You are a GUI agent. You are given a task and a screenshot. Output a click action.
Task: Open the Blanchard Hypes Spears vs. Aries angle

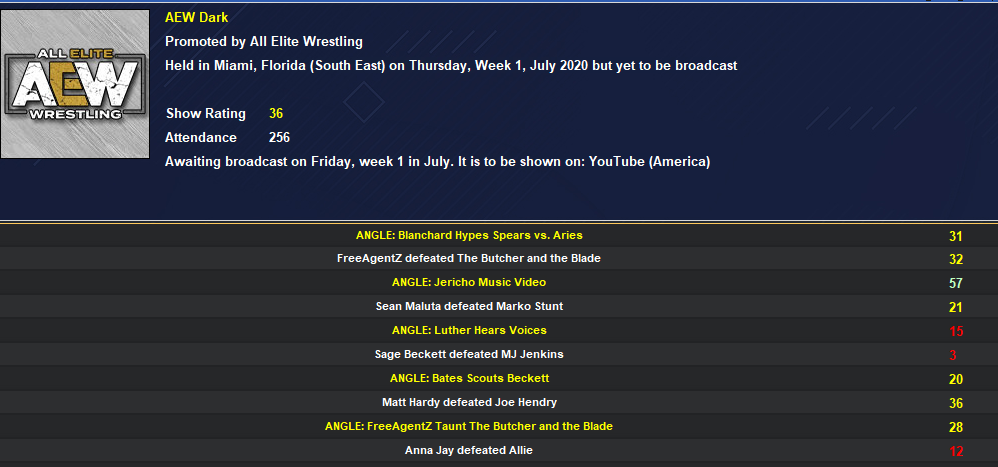(469, 236)
